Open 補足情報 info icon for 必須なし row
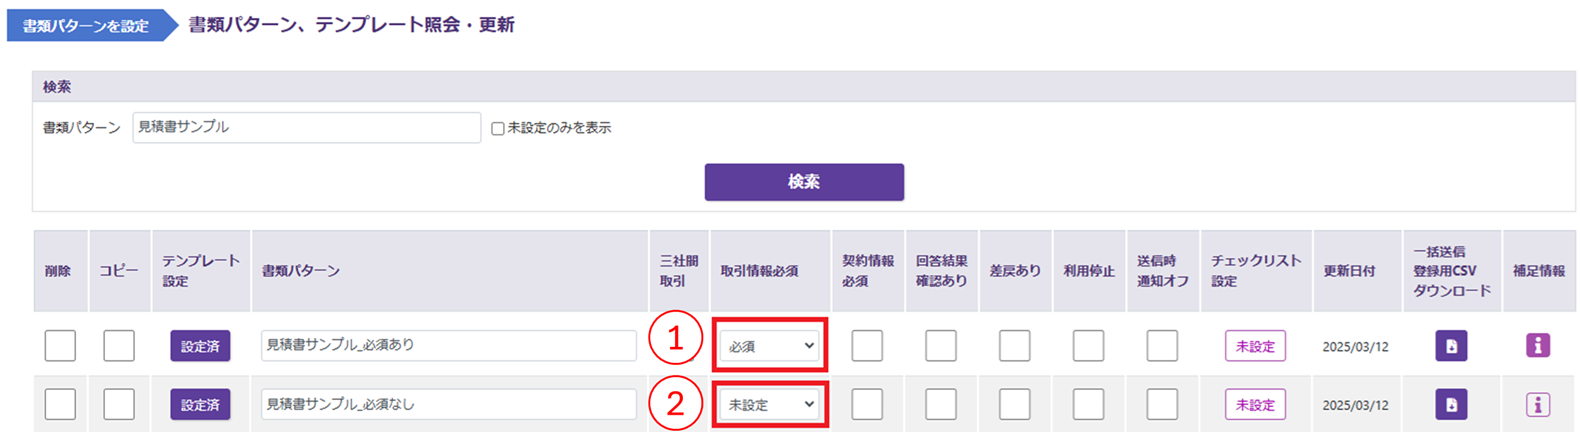 1537,405
